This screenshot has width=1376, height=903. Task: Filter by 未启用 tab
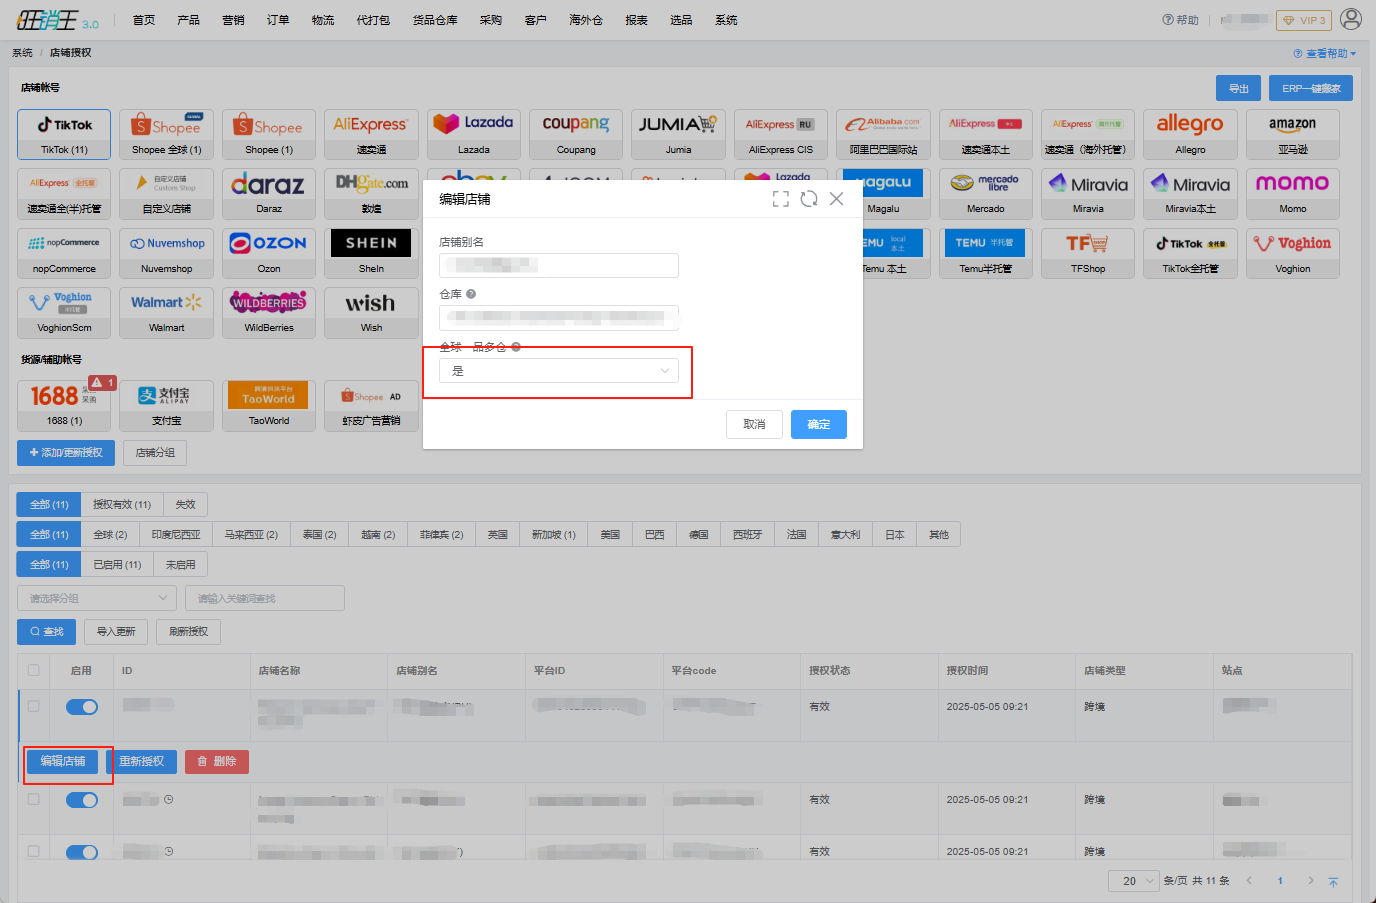pos(181,564)
